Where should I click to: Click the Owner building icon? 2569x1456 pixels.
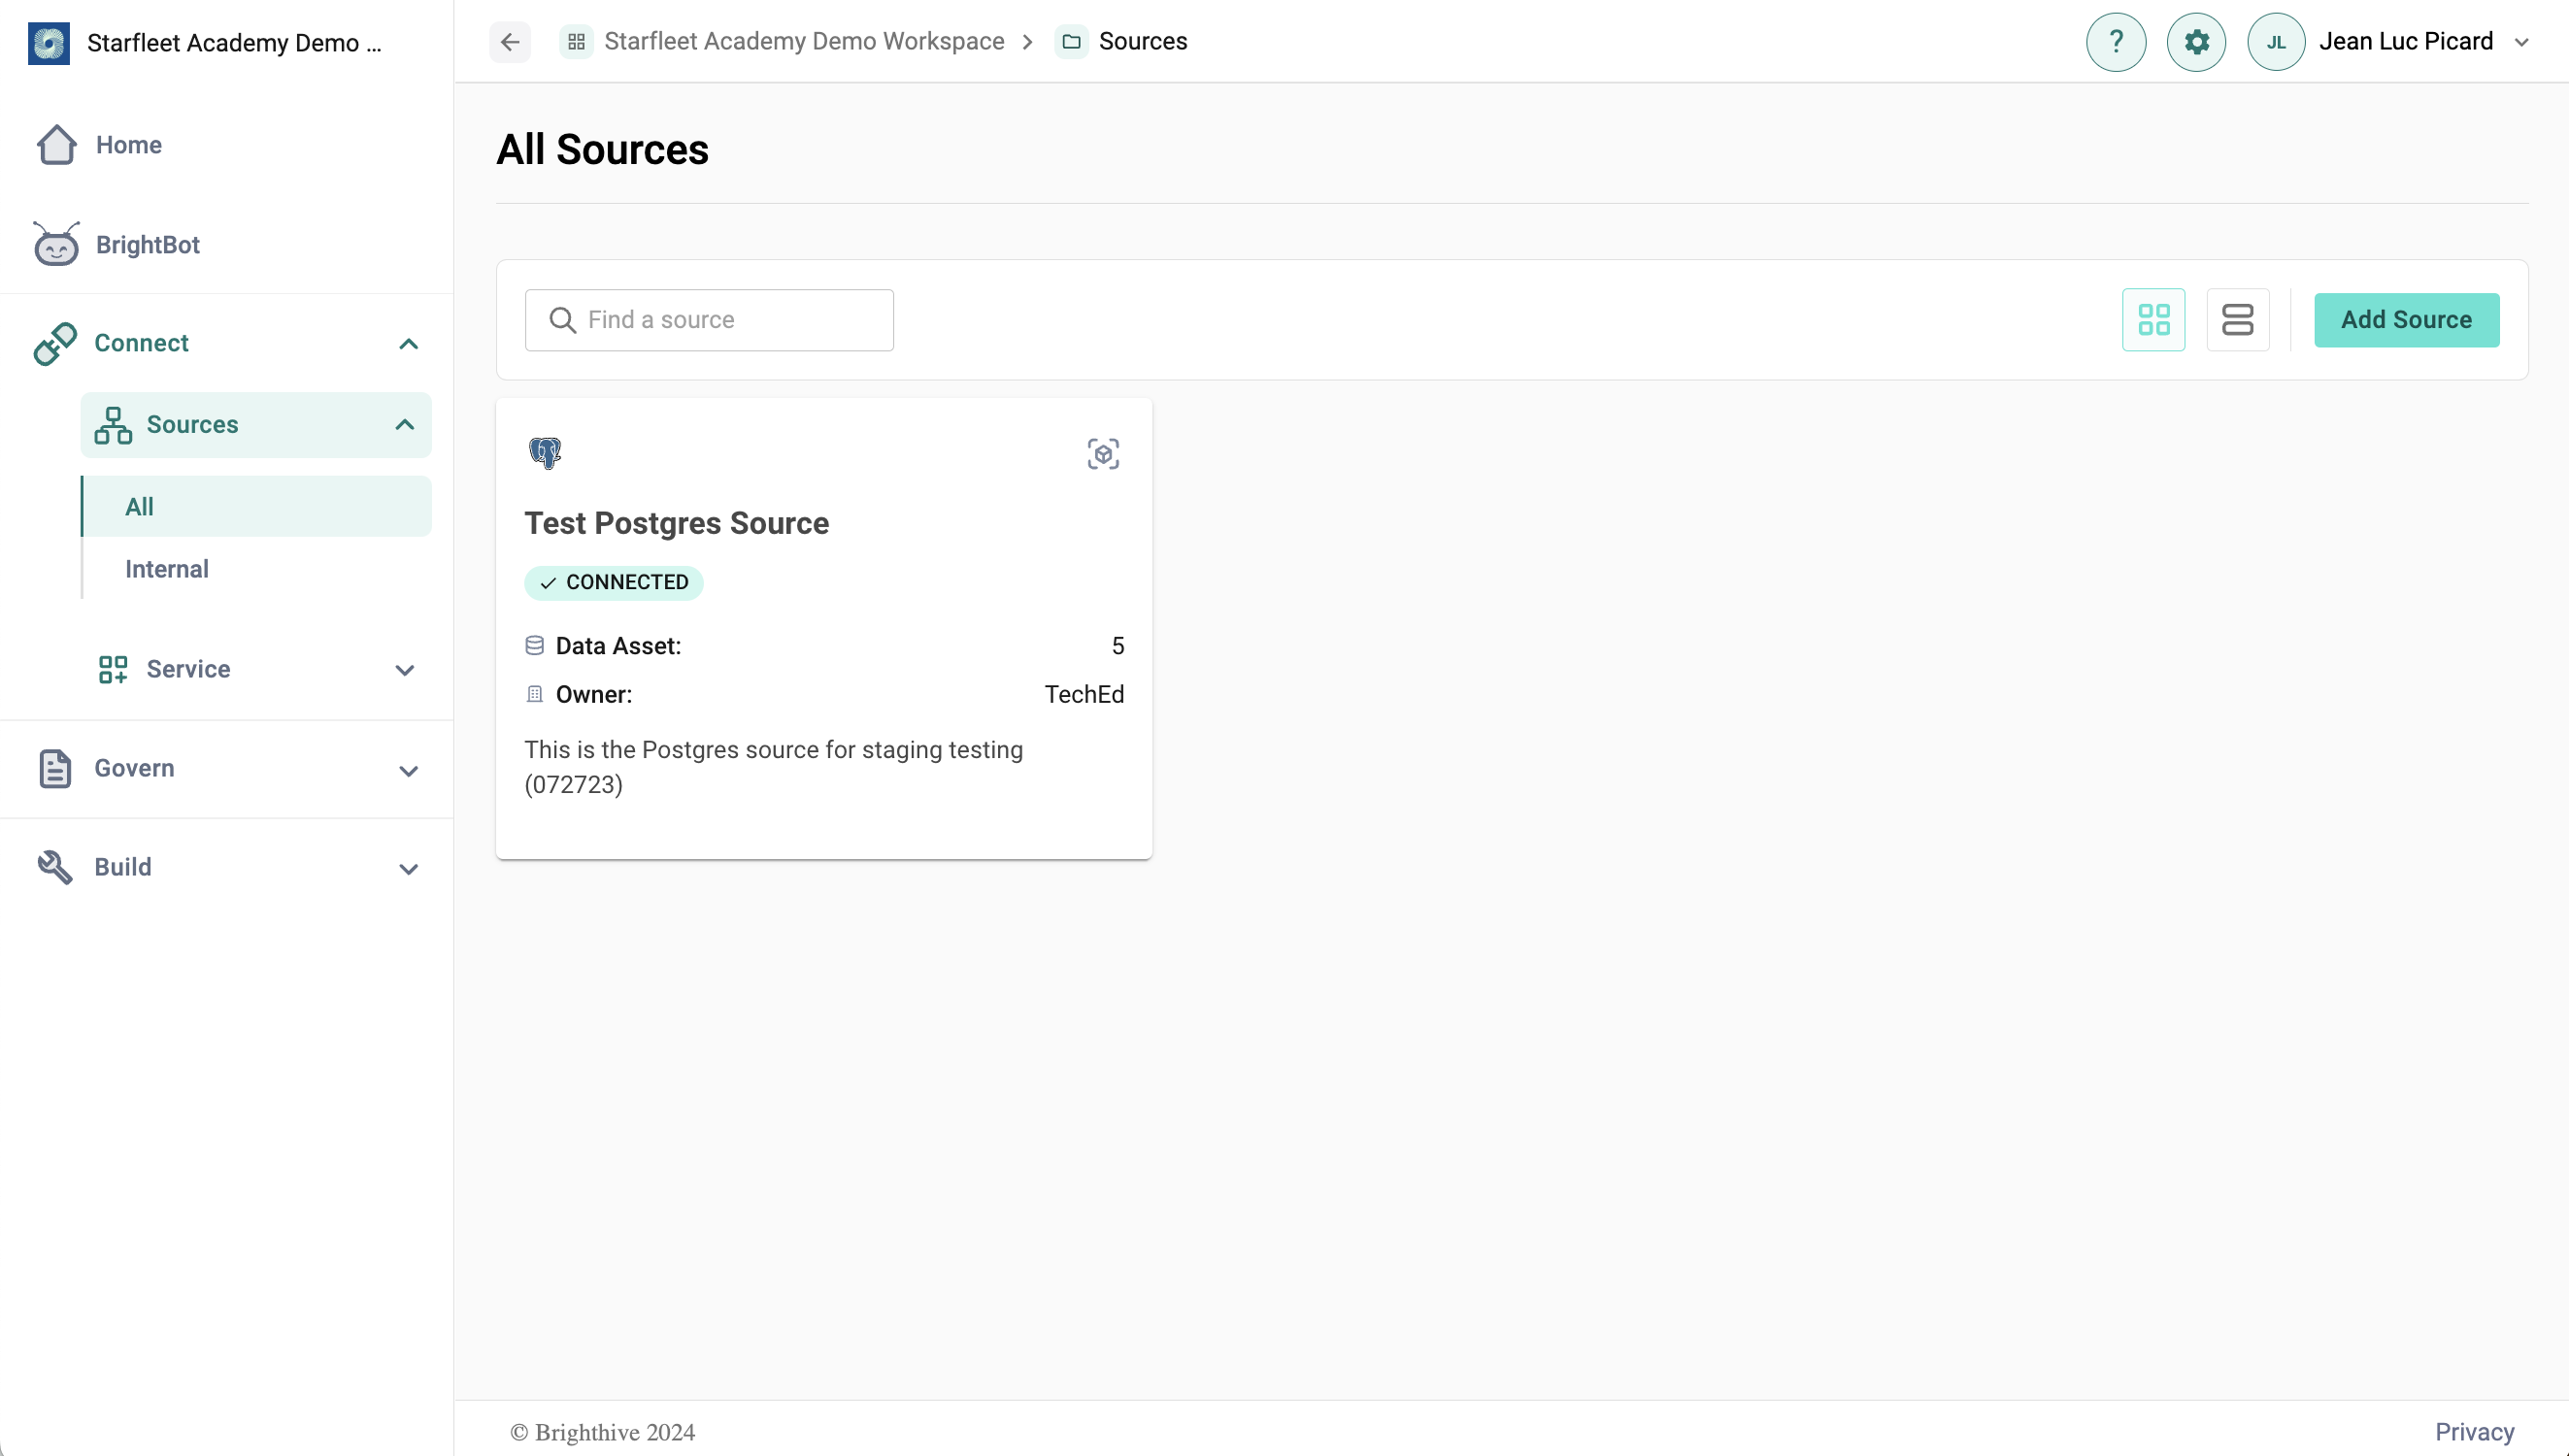(535, 695)
